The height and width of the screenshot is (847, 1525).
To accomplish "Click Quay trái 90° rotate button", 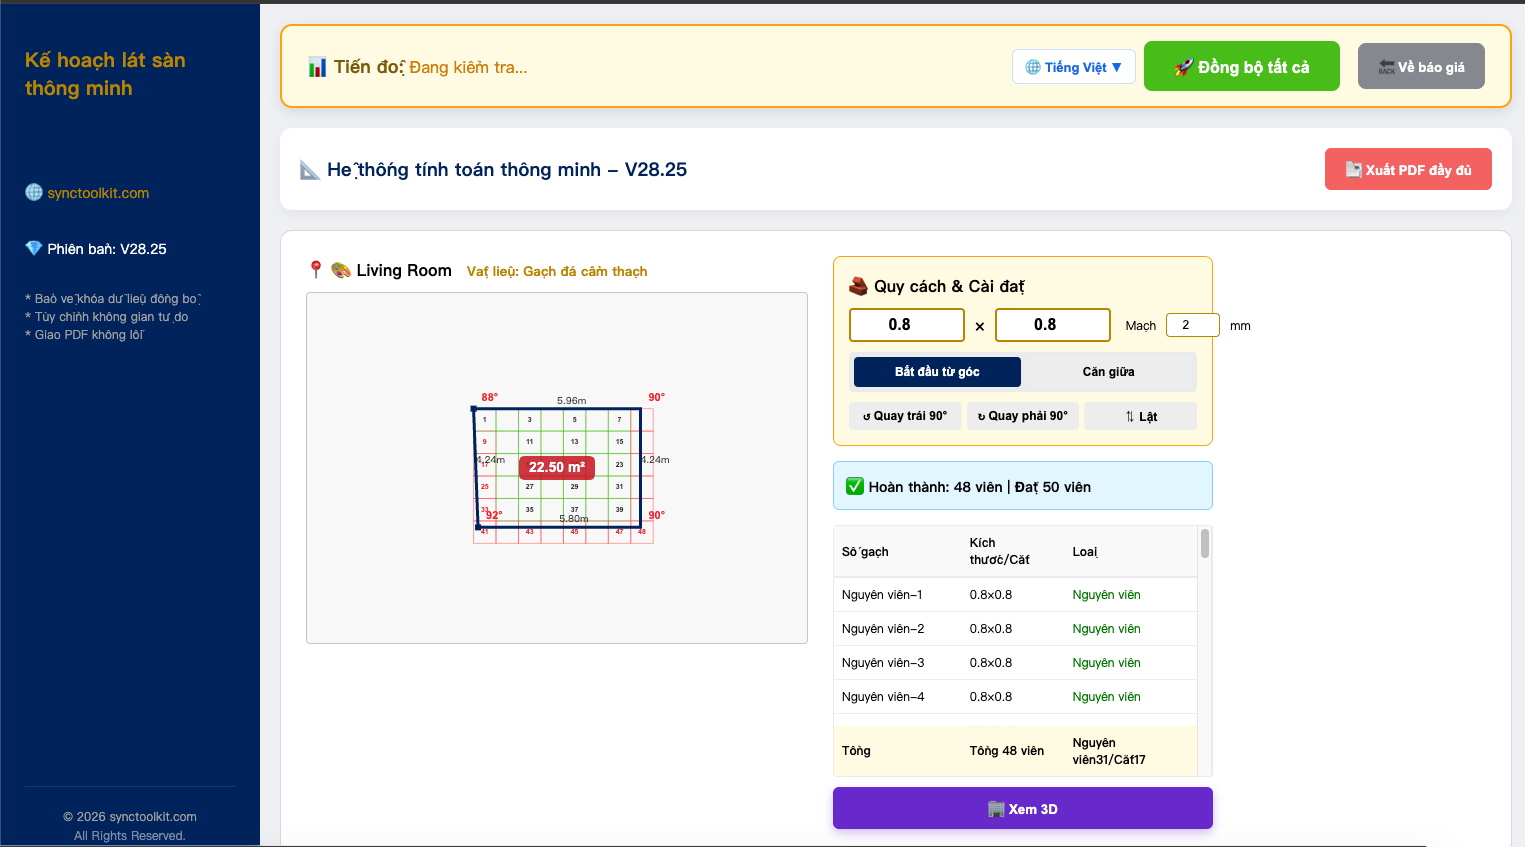I will tap(905, 416).
